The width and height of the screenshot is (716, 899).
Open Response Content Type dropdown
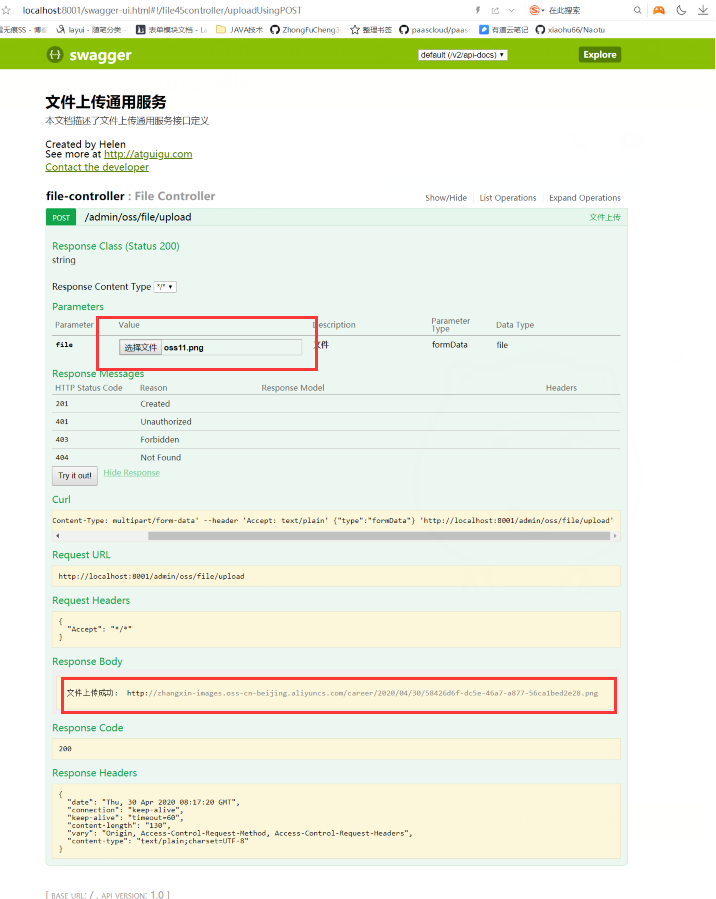[165, 287]
